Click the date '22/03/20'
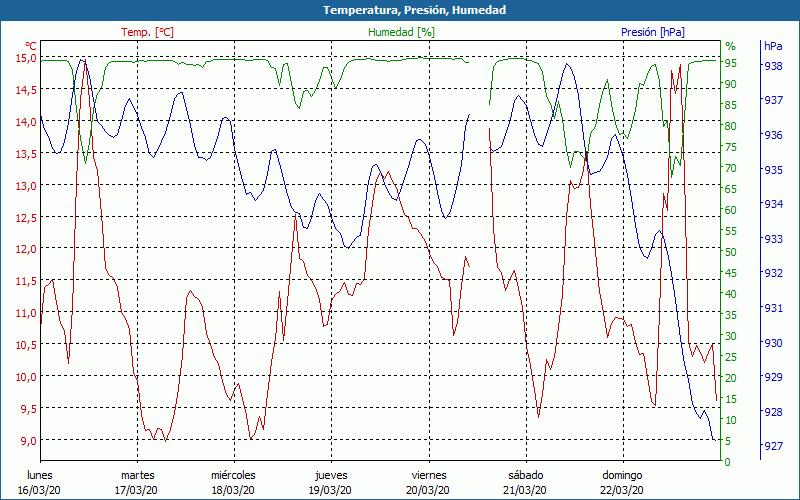Screen dimensions: 800x500 [622, 490]
